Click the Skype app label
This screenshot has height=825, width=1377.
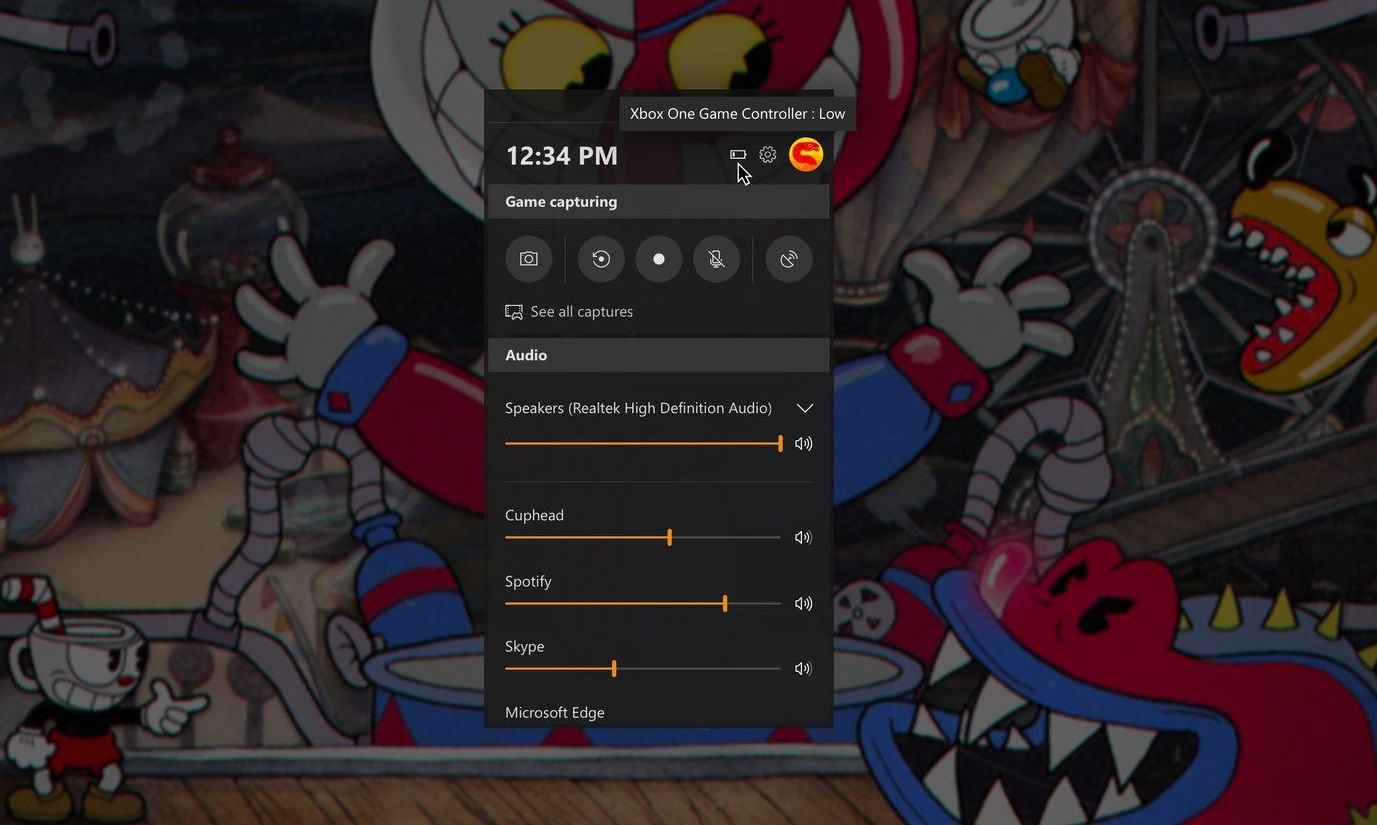click(525, 646)
